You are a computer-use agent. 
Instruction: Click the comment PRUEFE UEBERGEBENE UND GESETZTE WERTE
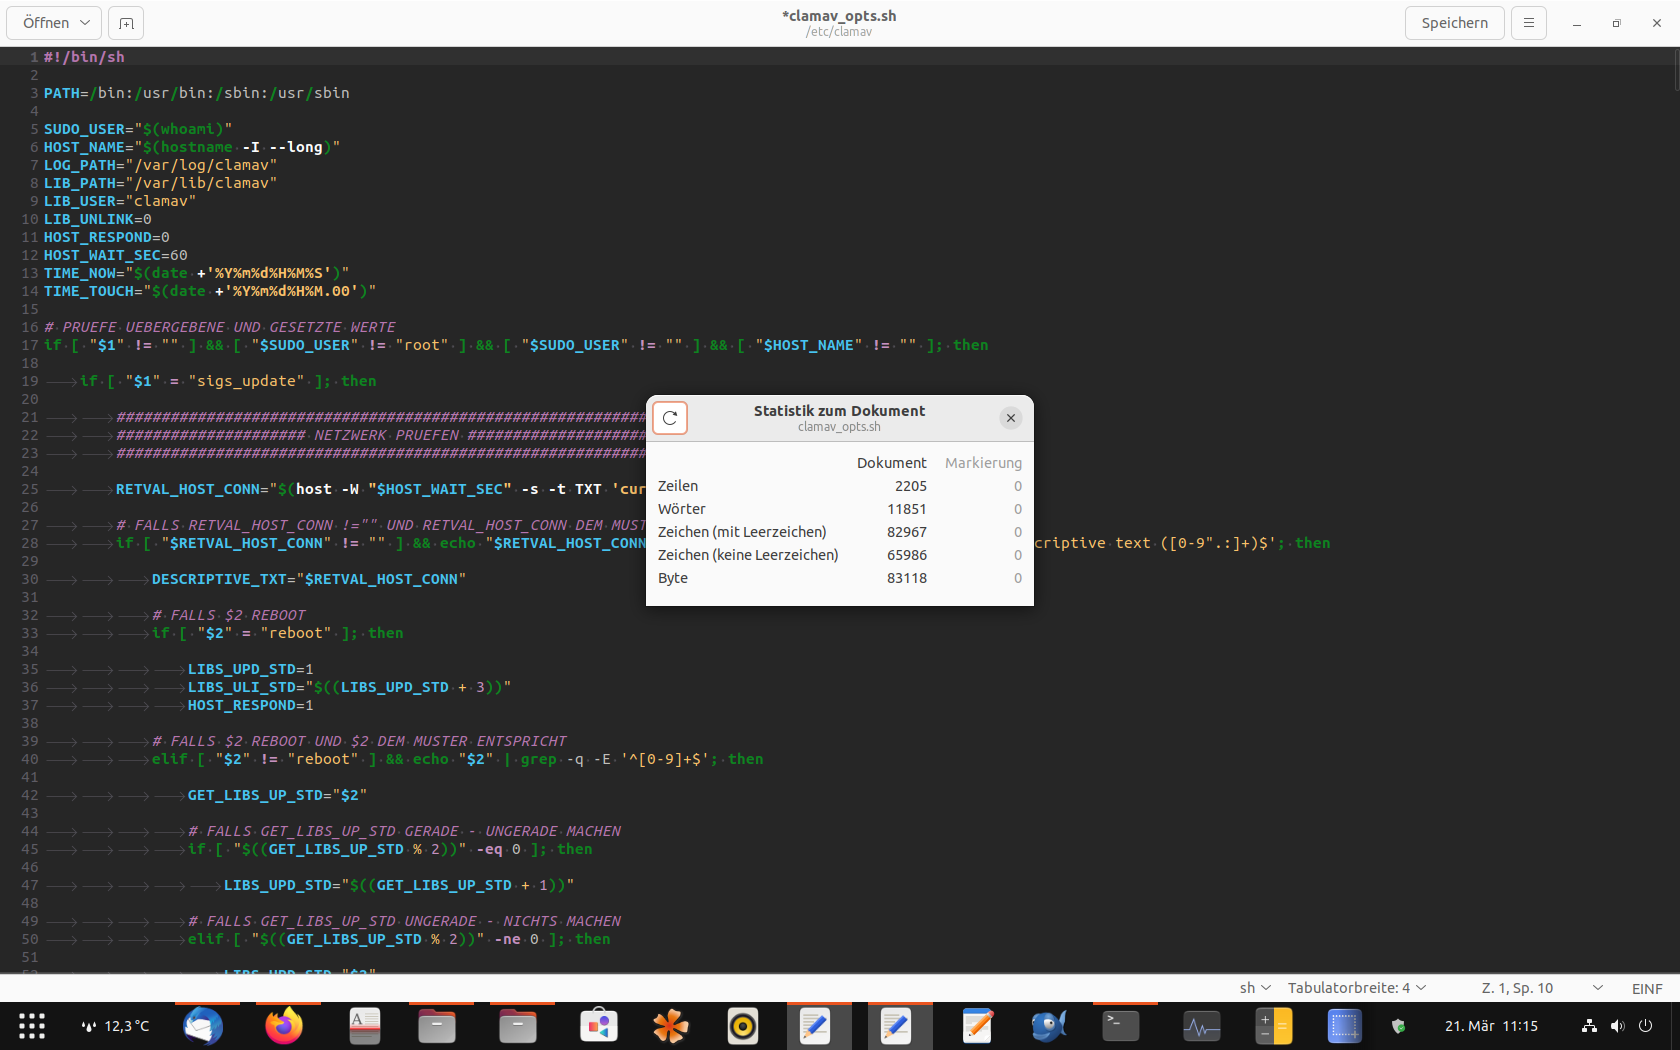tap(219, 327)
